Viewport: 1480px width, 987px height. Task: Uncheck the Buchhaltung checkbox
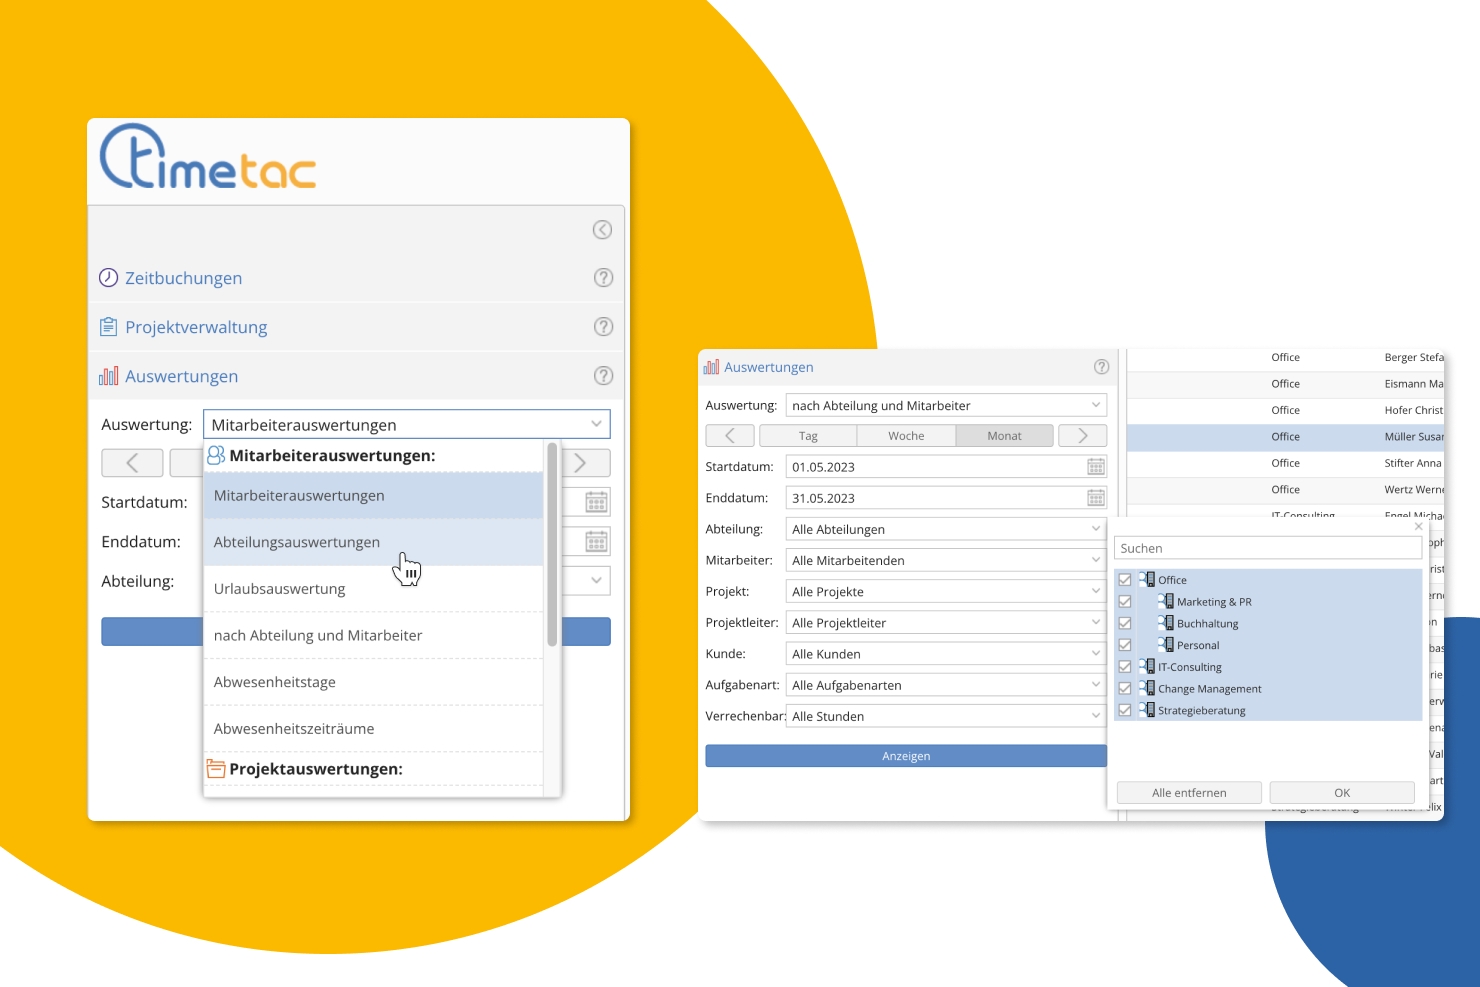pos(1125,624)
